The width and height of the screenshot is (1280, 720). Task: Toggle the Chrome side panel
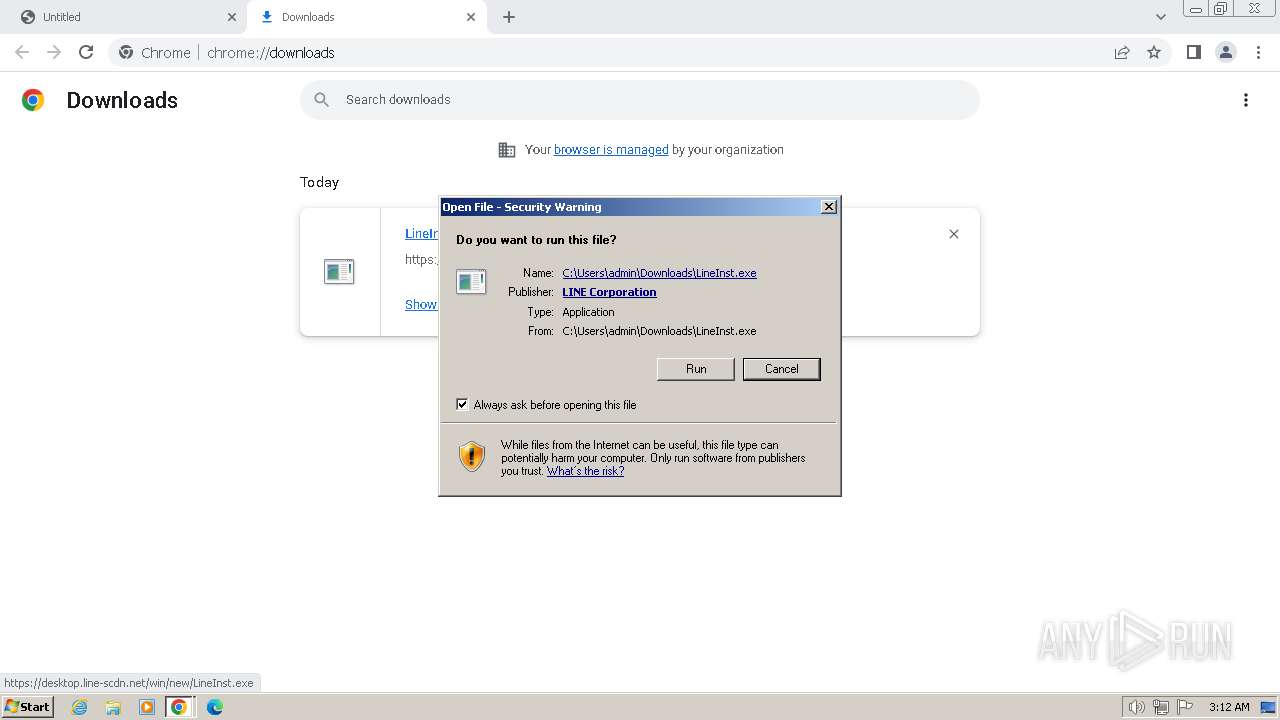(1194, 52)
